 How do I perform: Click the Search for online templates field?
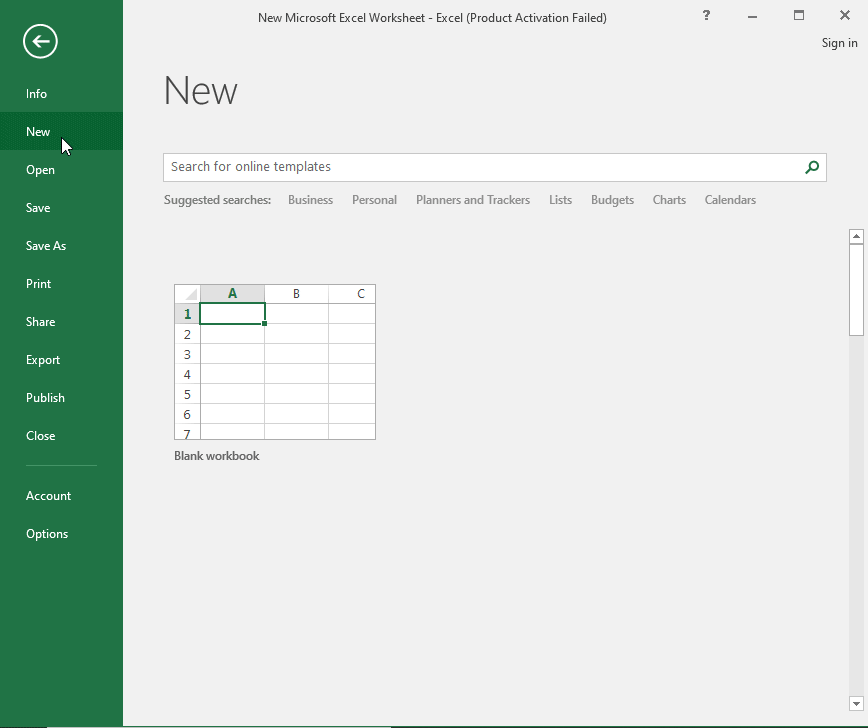(x=480, y=167)
